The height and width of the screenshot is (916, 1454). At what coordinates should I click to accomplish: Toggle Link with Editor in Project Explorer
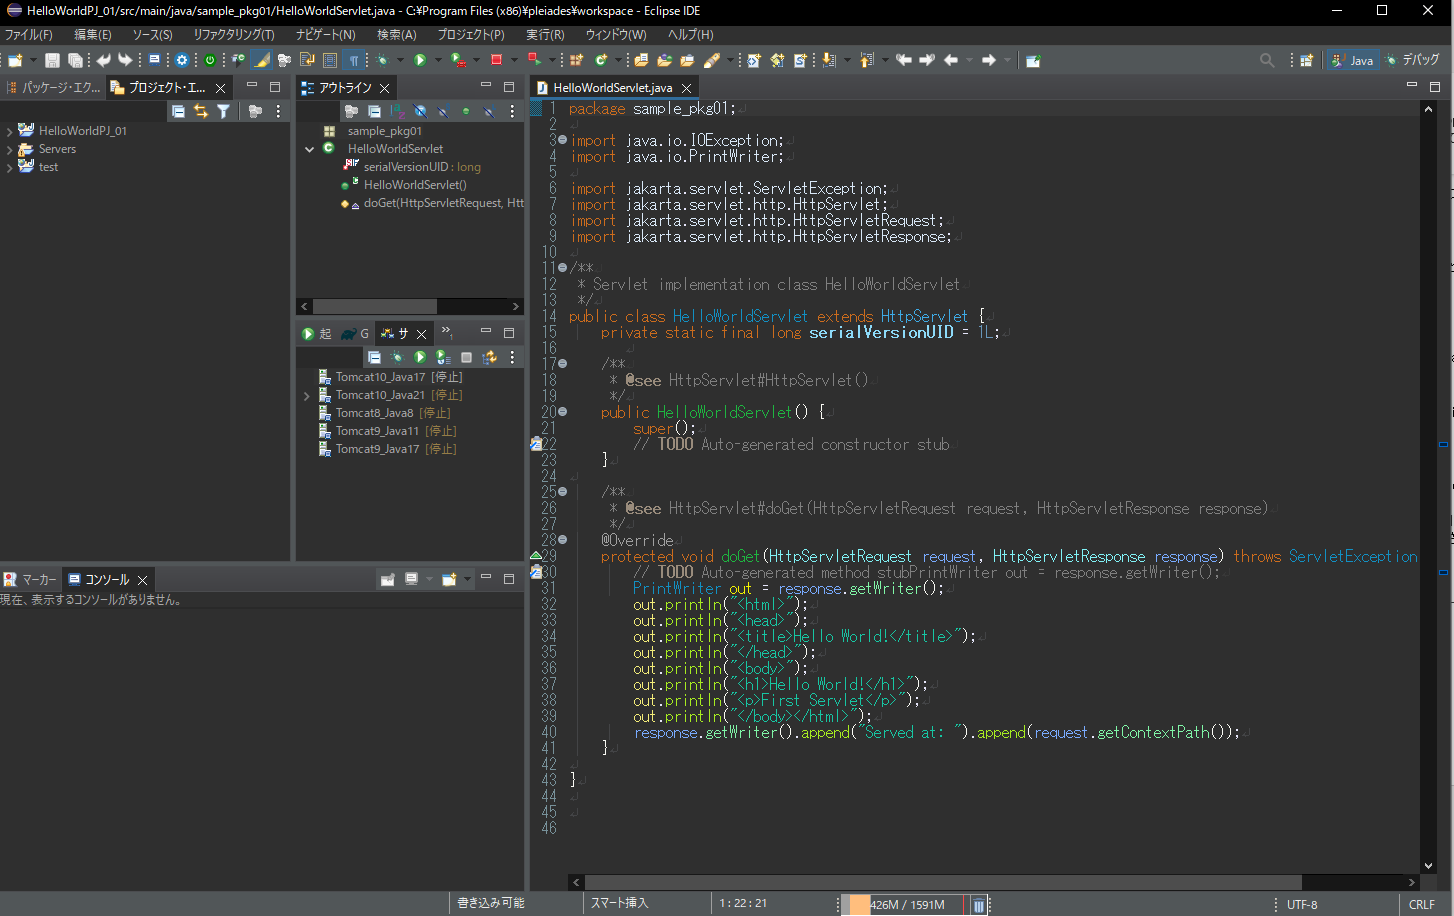201,111
